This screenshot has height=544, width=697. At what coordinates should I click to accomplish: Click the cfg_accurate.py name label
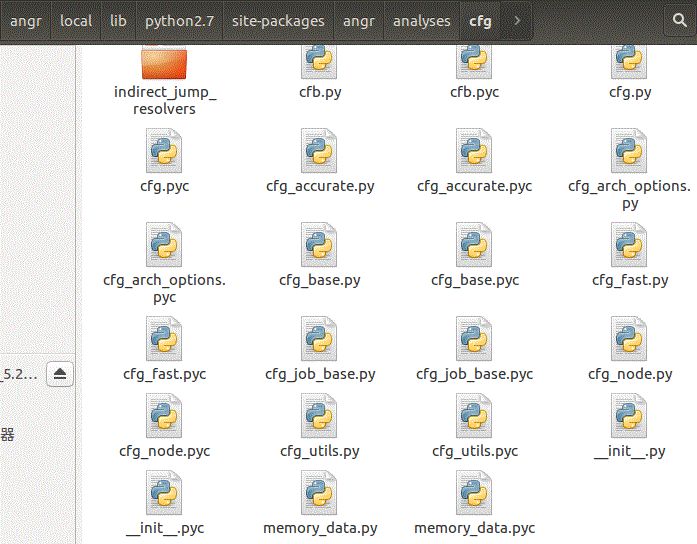tap(320, 186)
